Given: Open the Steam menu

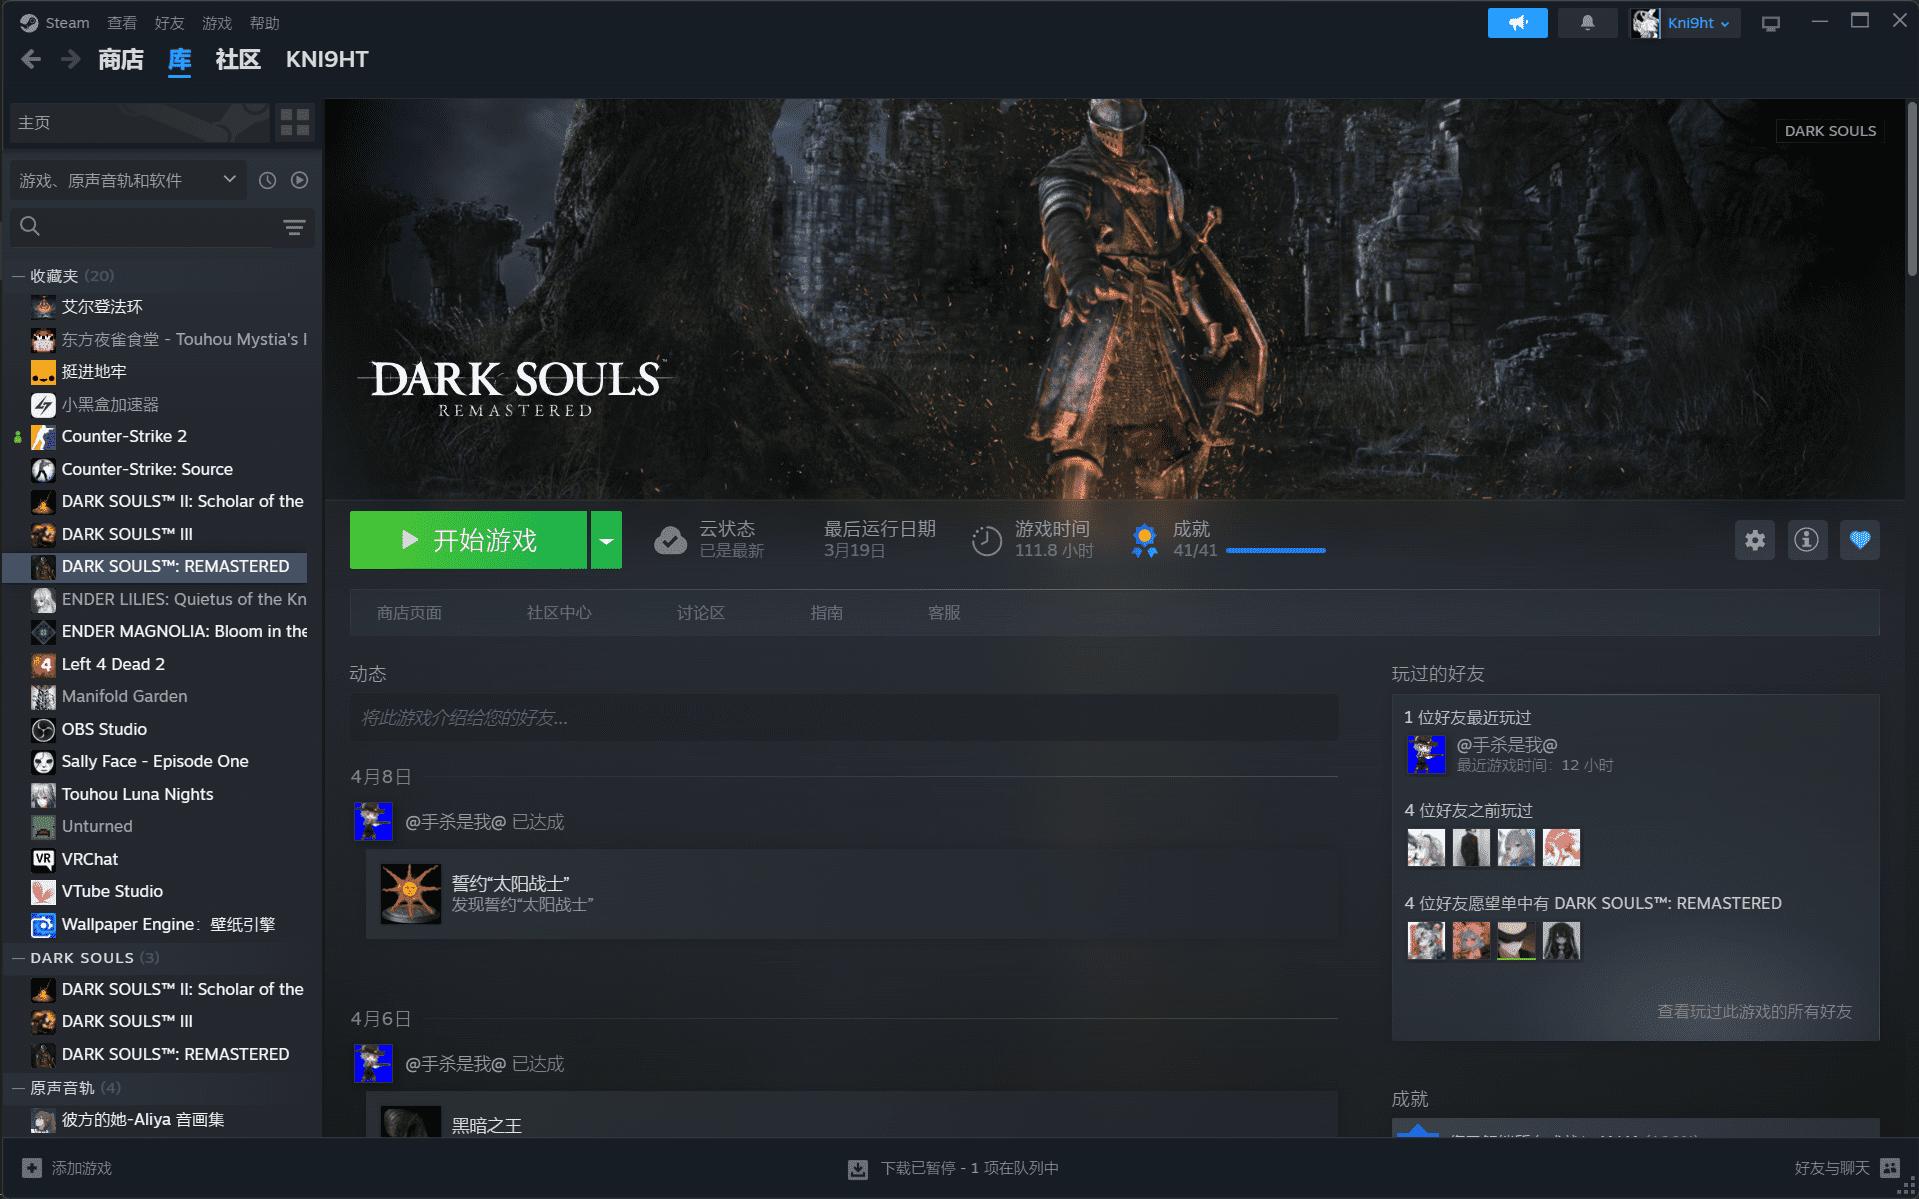Looking at the screenshot, I should point(56,23).
